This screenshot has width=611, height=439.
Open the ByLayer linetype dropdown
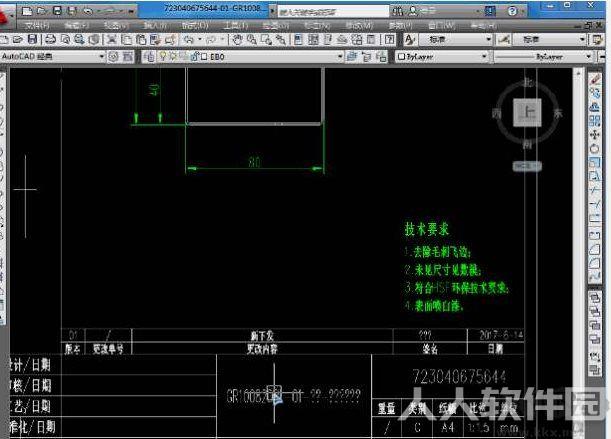pos(543,56)
